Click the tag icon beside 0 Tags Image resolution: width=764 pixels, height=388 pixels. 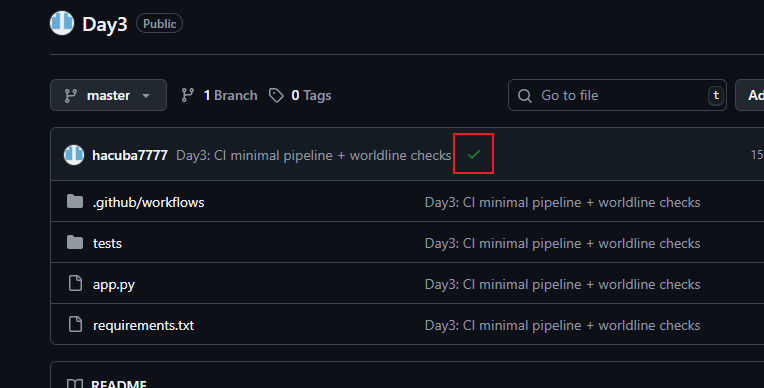(x=276, y=96)
